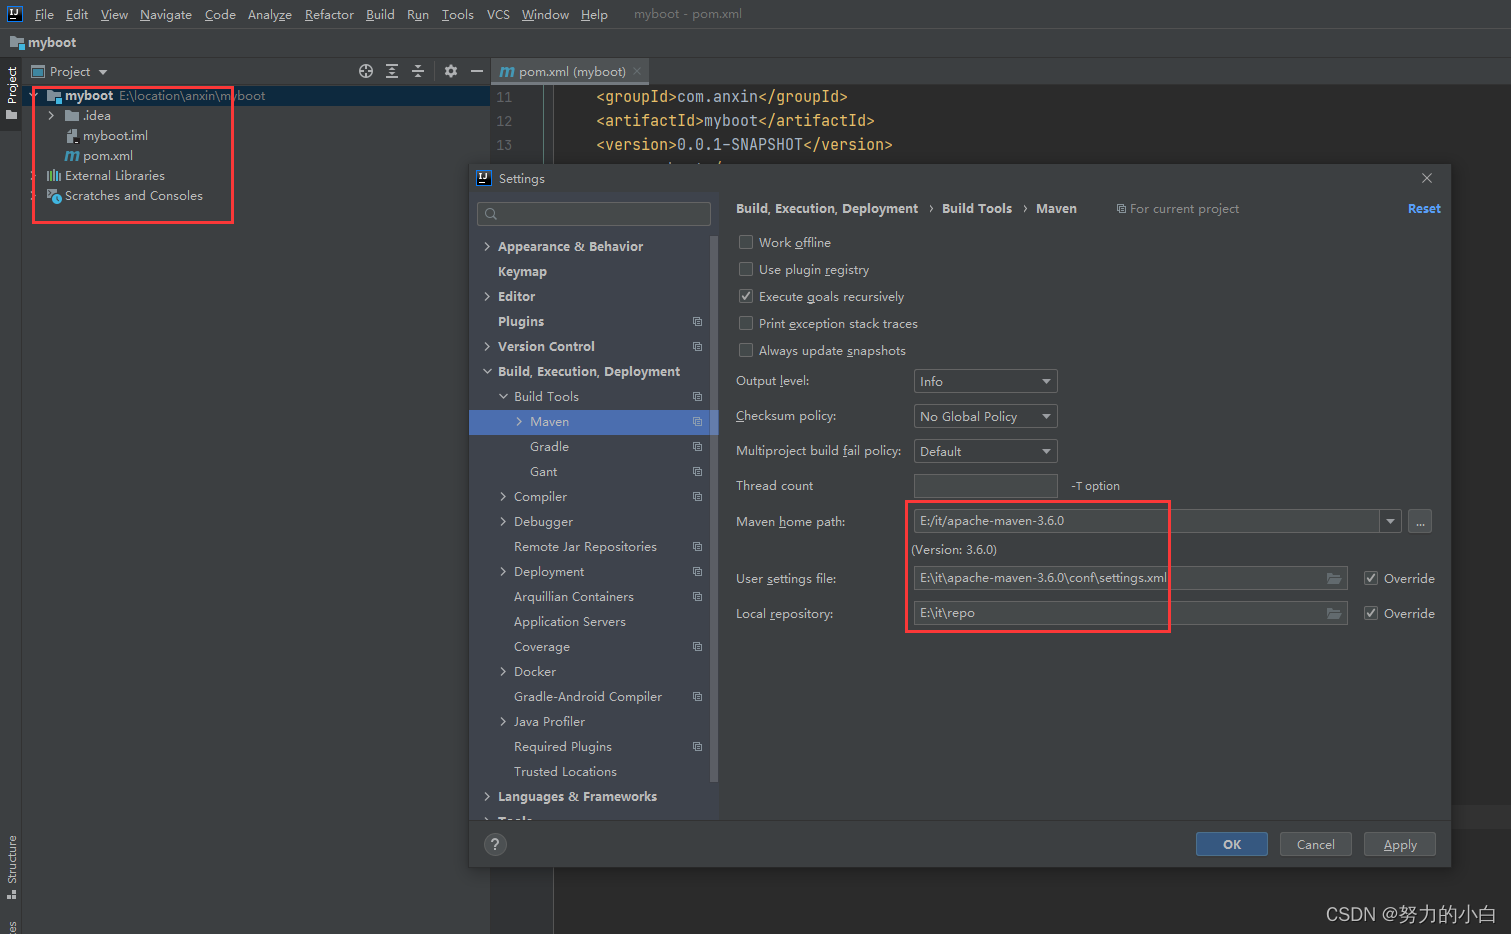This screenshot has height=934, width=1511.
Task: Open the Refactor menu
Action: [329, 15]
